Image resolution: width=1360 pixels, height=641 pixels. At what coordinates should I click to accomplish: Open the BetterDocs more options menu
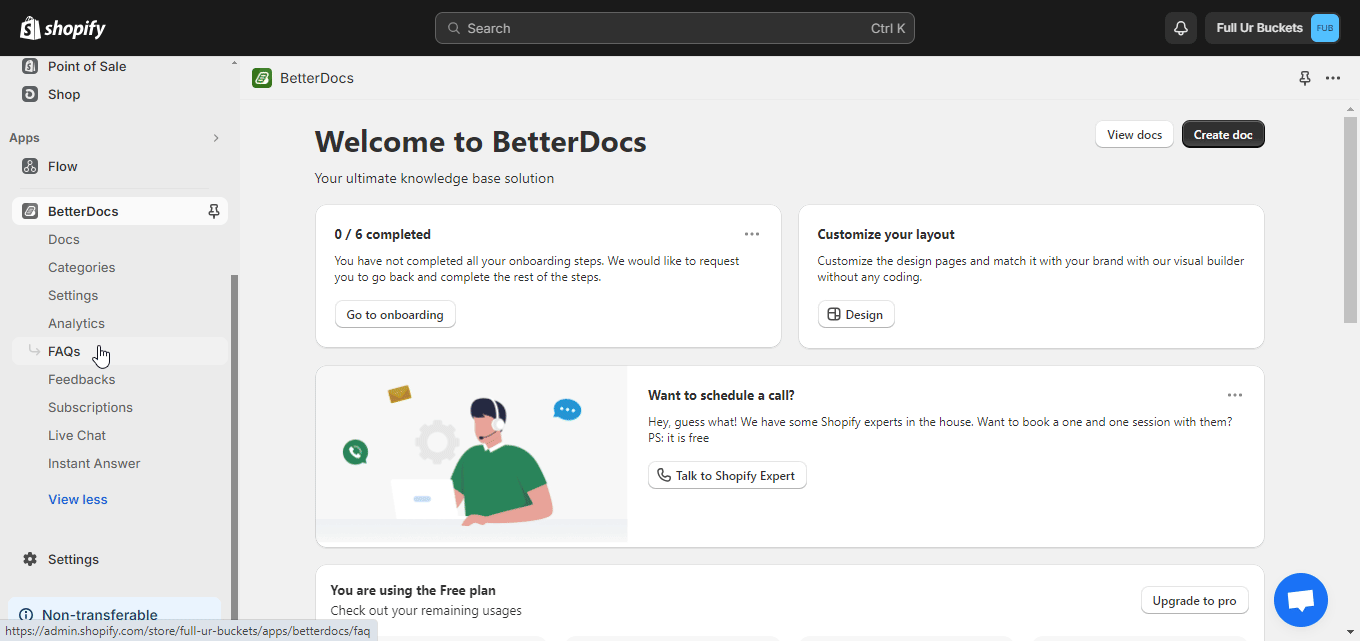1332,77
